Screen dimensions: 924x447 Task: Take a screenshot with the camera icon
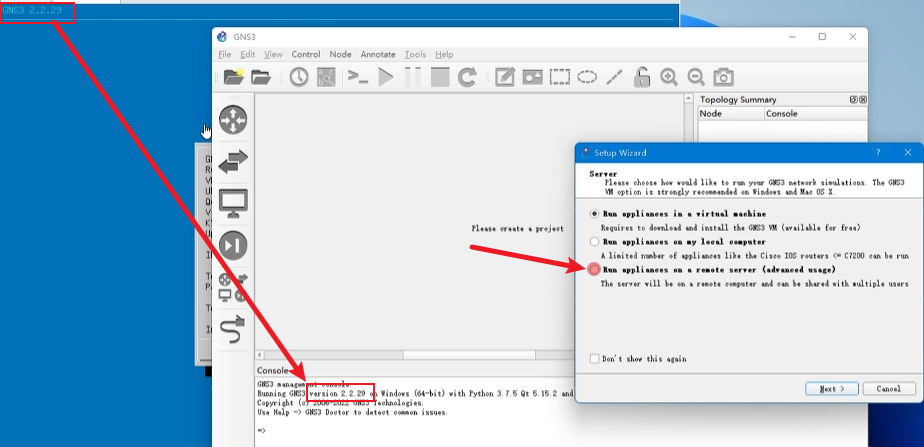(723, 77)
